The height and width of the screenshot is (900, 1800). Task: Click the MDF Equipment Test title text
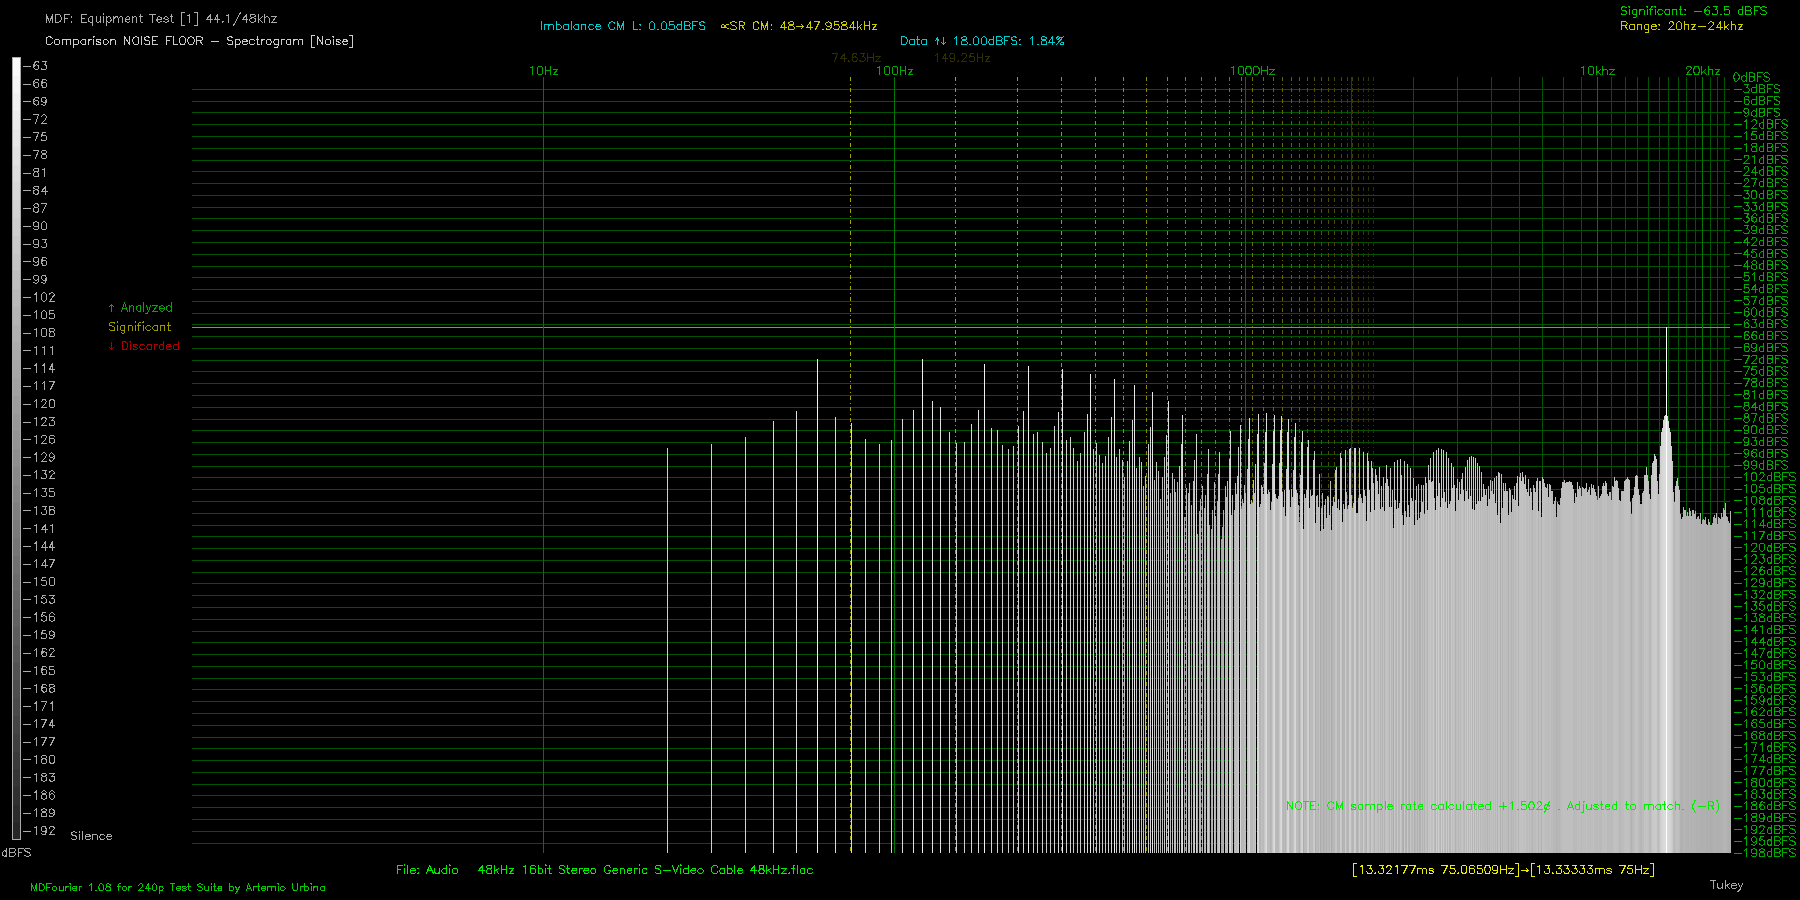[x=161, y=19]
